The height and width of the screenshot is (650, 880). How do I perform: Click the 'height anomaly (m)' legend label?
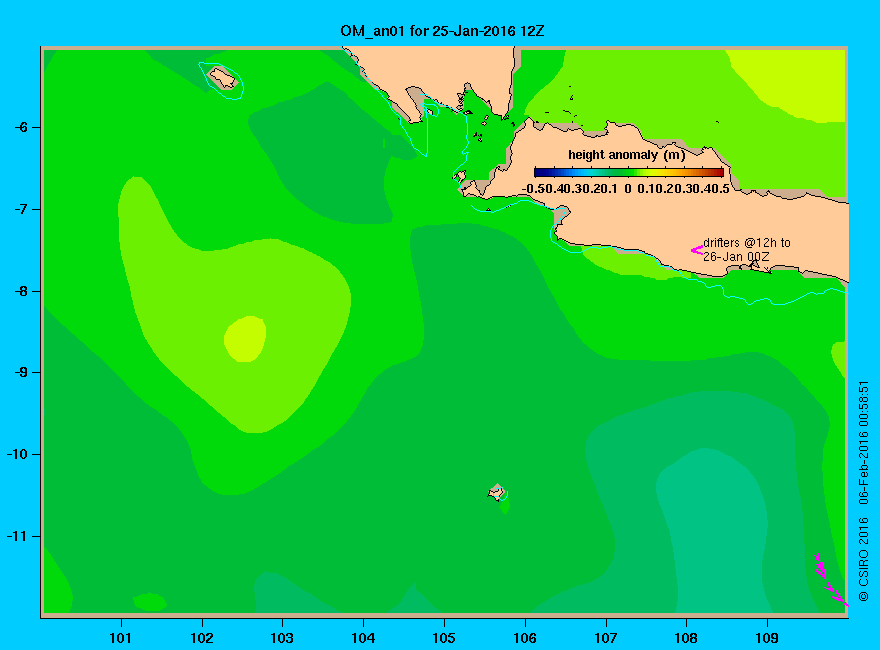[626, 155]
